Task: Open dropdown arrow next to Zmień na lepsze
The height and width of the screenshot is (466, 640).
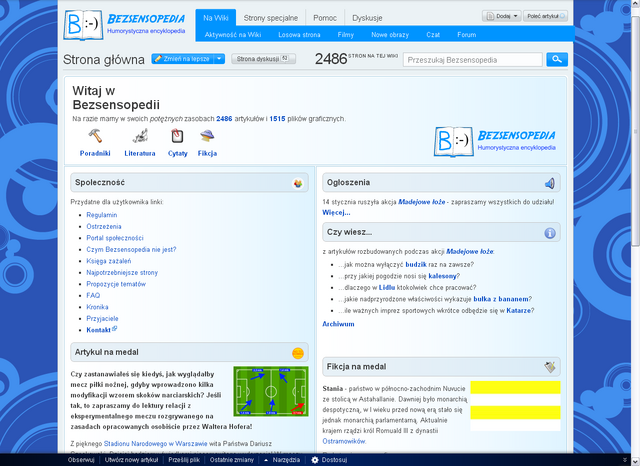Action: (219, 59)
